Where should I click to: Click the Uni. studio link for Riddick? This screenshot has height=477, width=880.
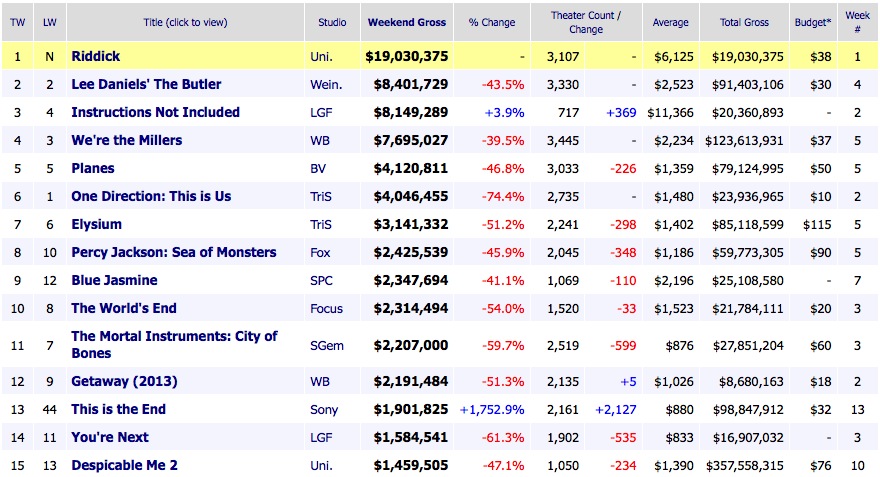pos(322,56)
